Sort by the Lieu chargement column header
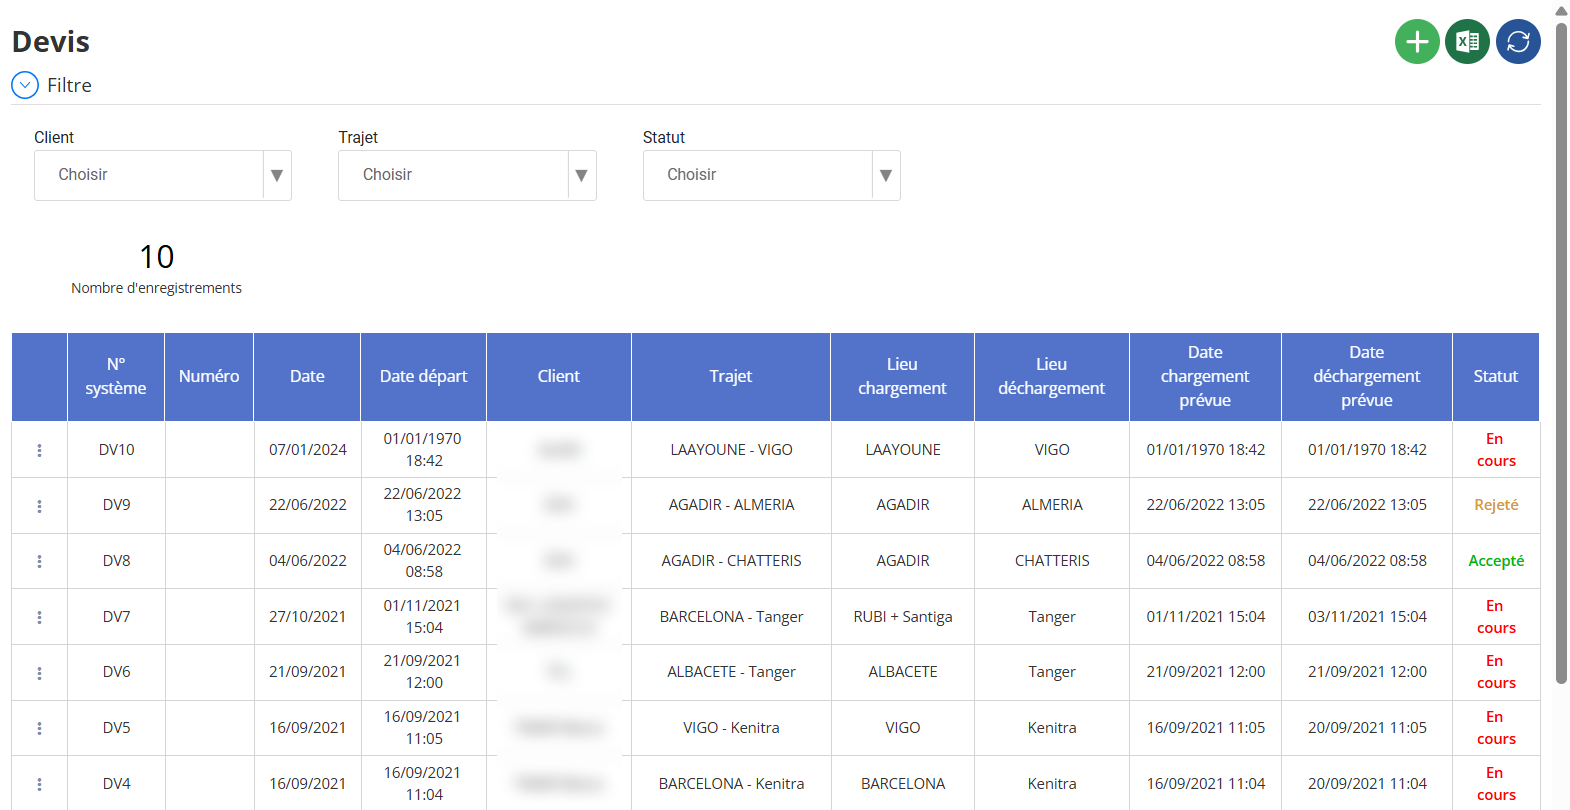This screenshot has width=1570, height=810. (902, 377)
